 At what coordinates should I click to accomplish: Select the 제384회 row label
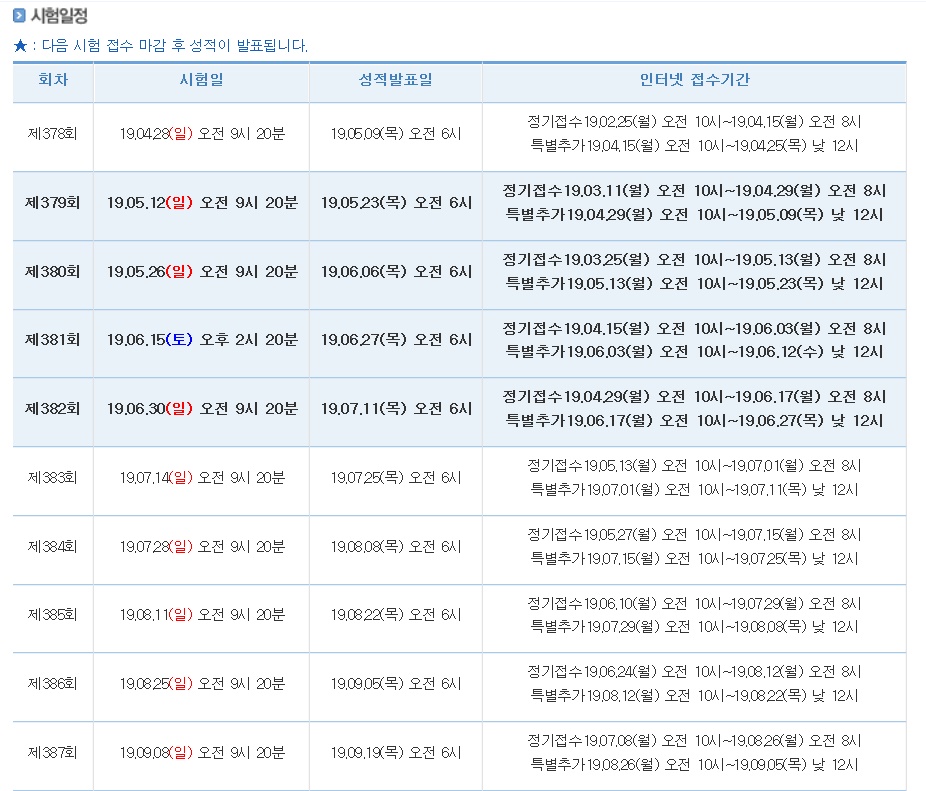point(53,546)
